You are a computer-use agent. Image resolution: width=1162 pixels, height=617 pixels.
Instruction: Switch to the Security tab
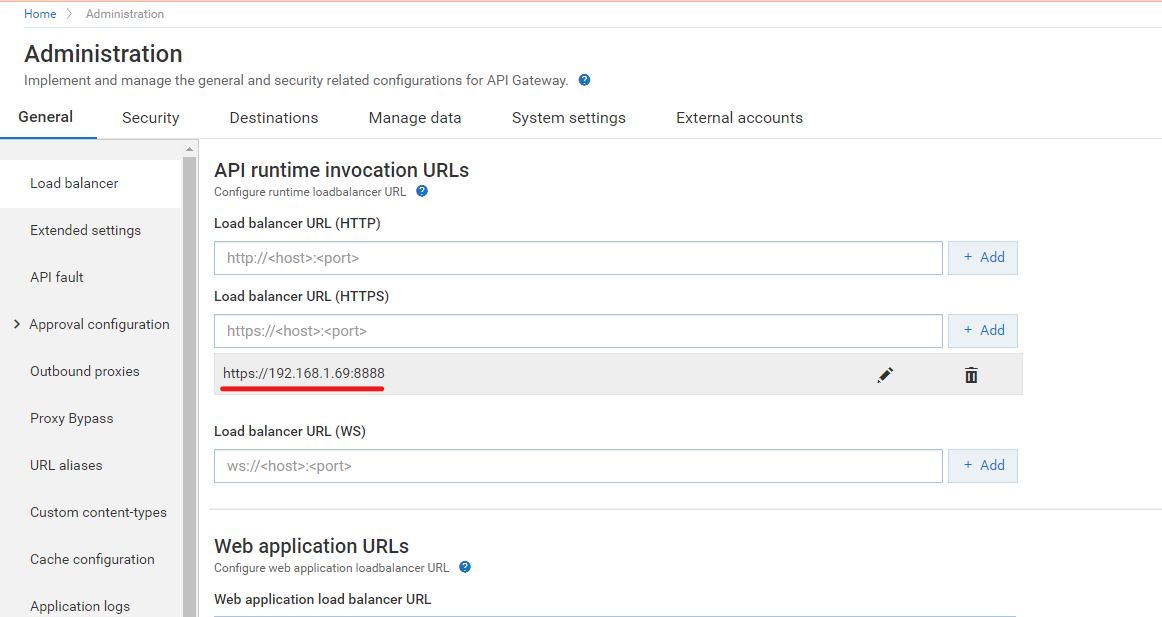(x=150, y=118)
